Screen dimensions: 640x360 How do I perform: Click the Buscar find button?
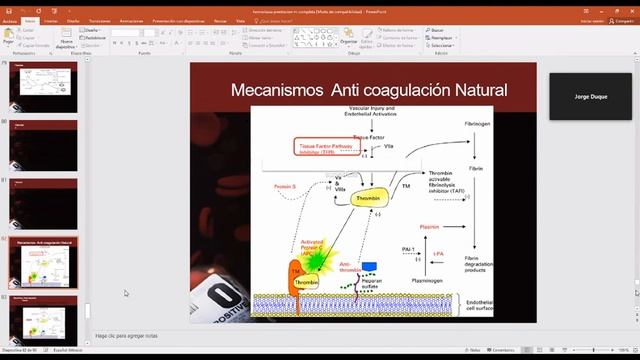pyautogui.click(x=434, y=30)
